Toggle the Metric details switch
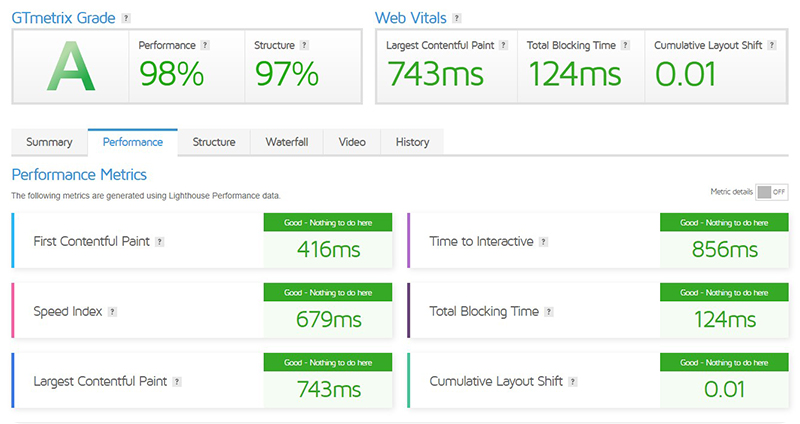Screen dimensions: 800x424 pyautogui.click(x=771, y=192)
